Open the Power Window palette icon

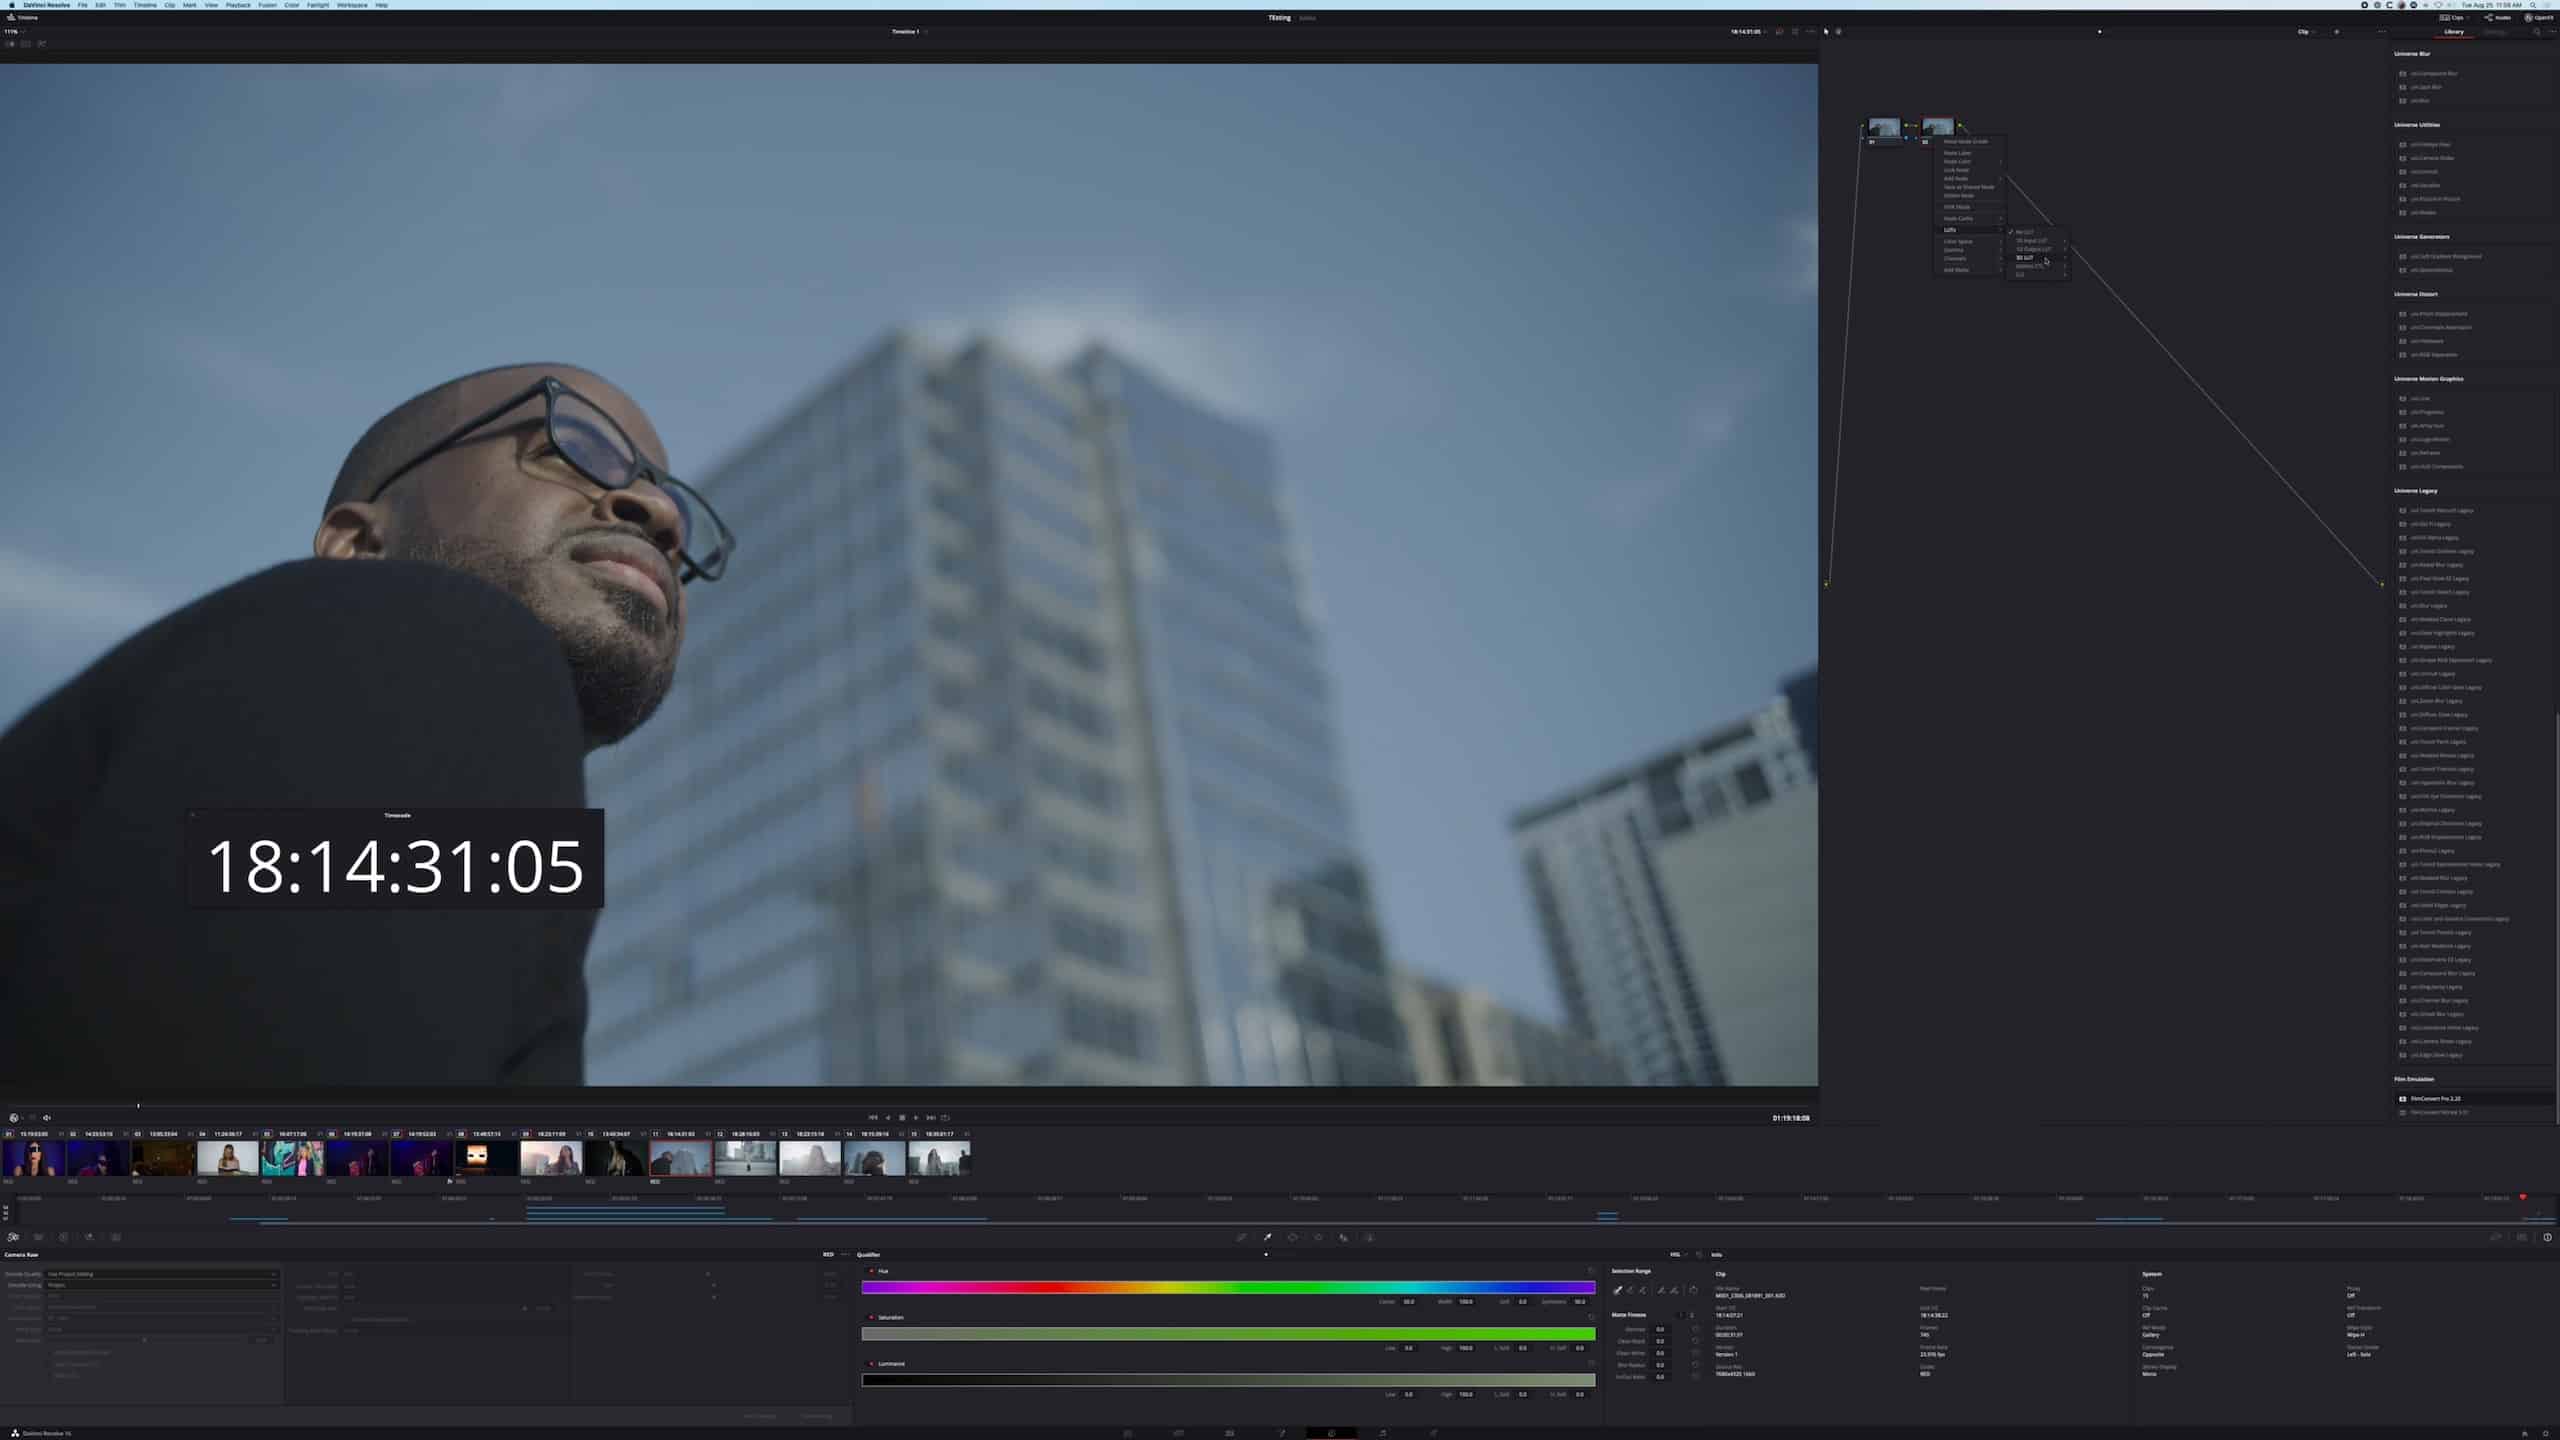(x=1292, y=1237)
